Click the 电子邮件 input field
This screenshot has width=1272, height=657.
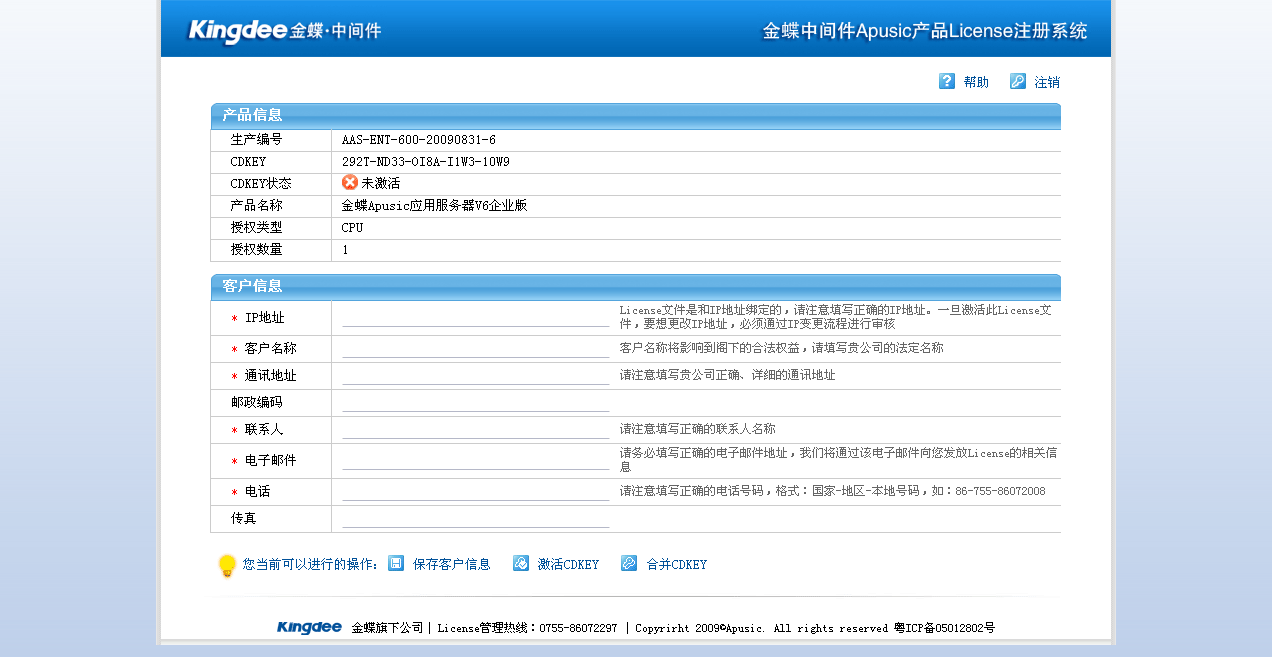coord(475,461)
